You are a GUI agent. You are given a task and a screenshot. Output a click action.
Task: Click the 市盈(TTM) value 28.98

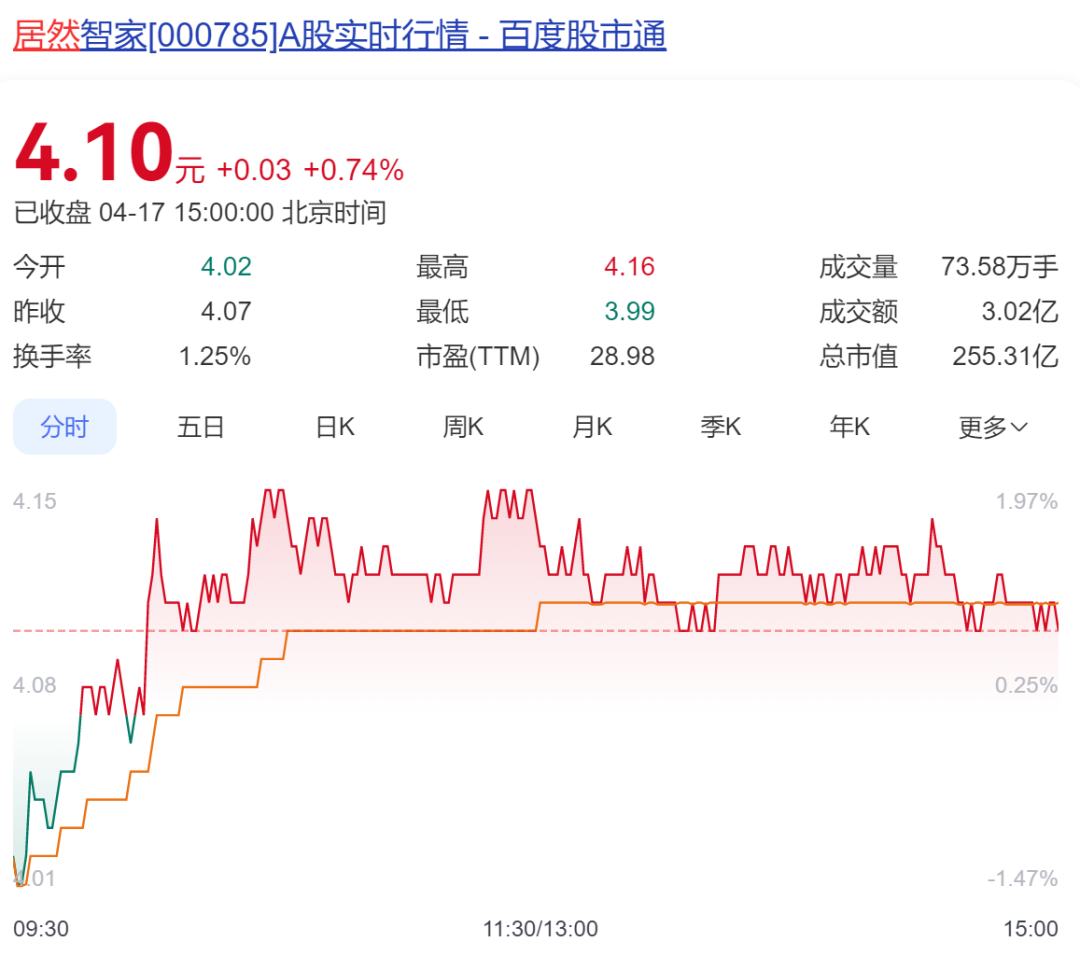623,357
